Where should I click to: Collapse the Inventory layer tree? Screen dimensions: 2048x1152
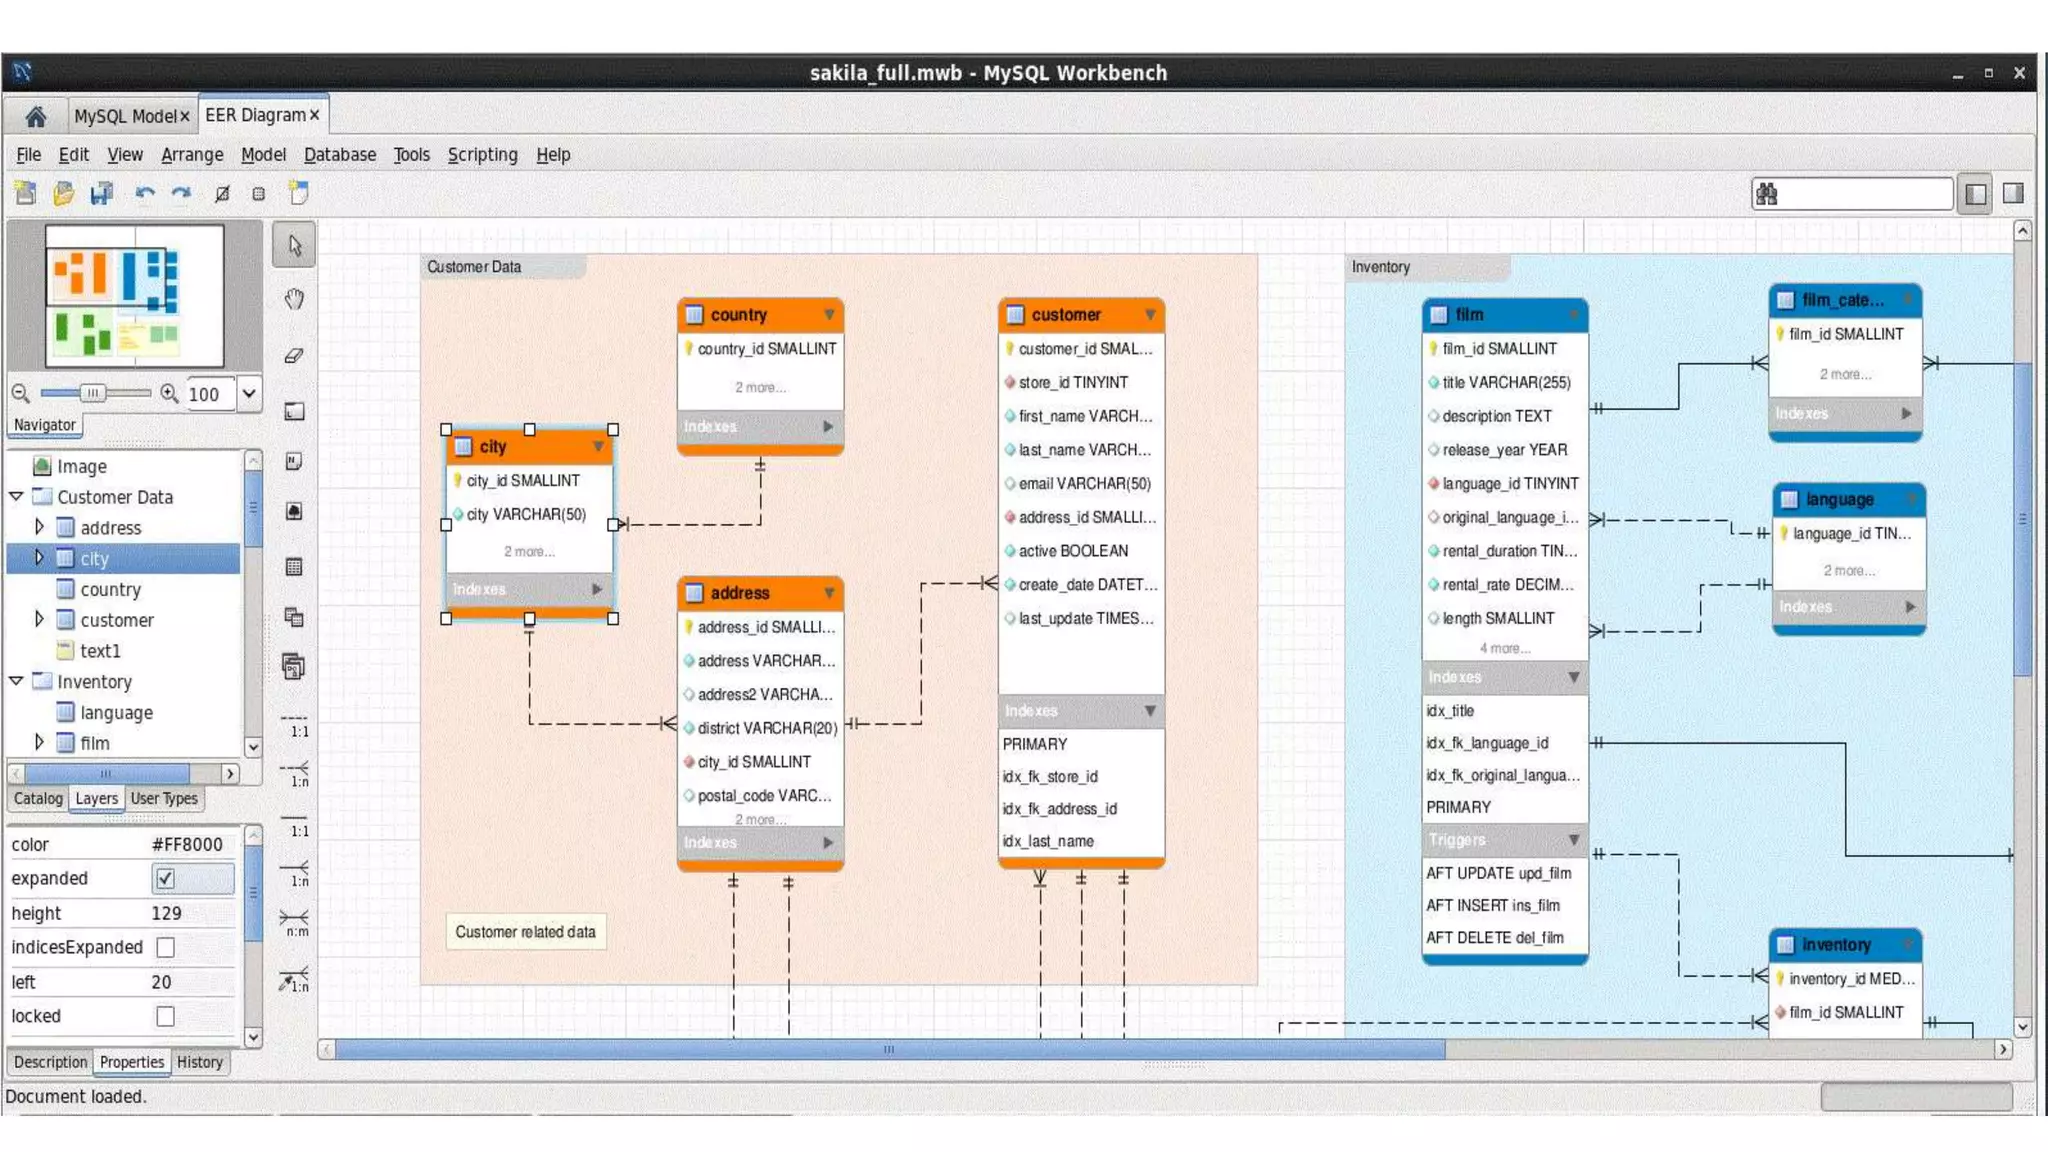point(16,681)
